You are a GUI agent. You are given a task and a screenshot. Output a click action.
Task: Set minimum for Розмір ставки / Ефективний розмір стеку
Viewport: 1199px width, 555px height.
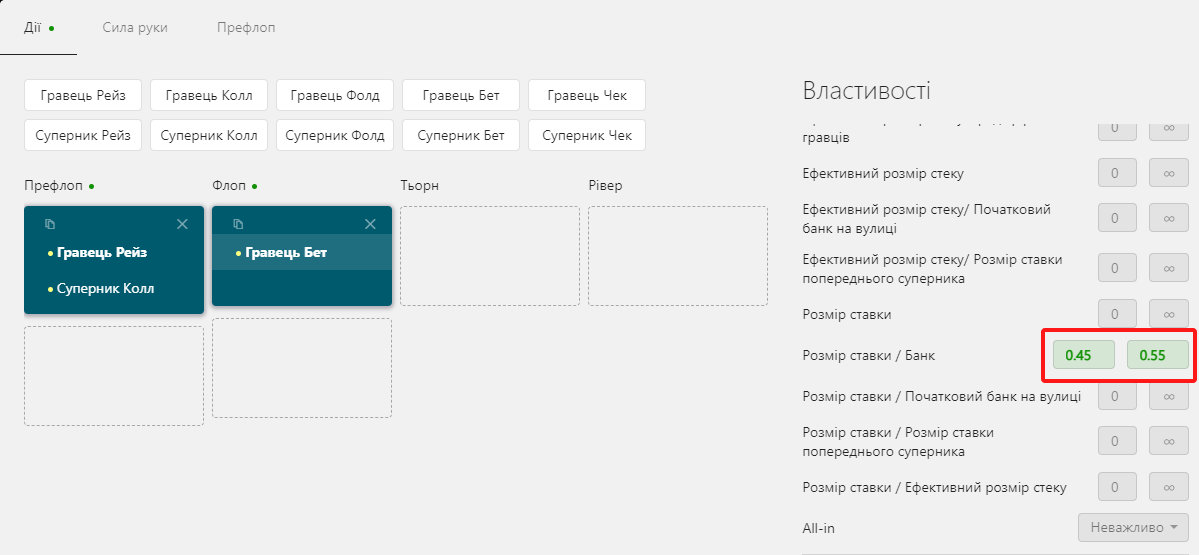[x=1117, y=487]
